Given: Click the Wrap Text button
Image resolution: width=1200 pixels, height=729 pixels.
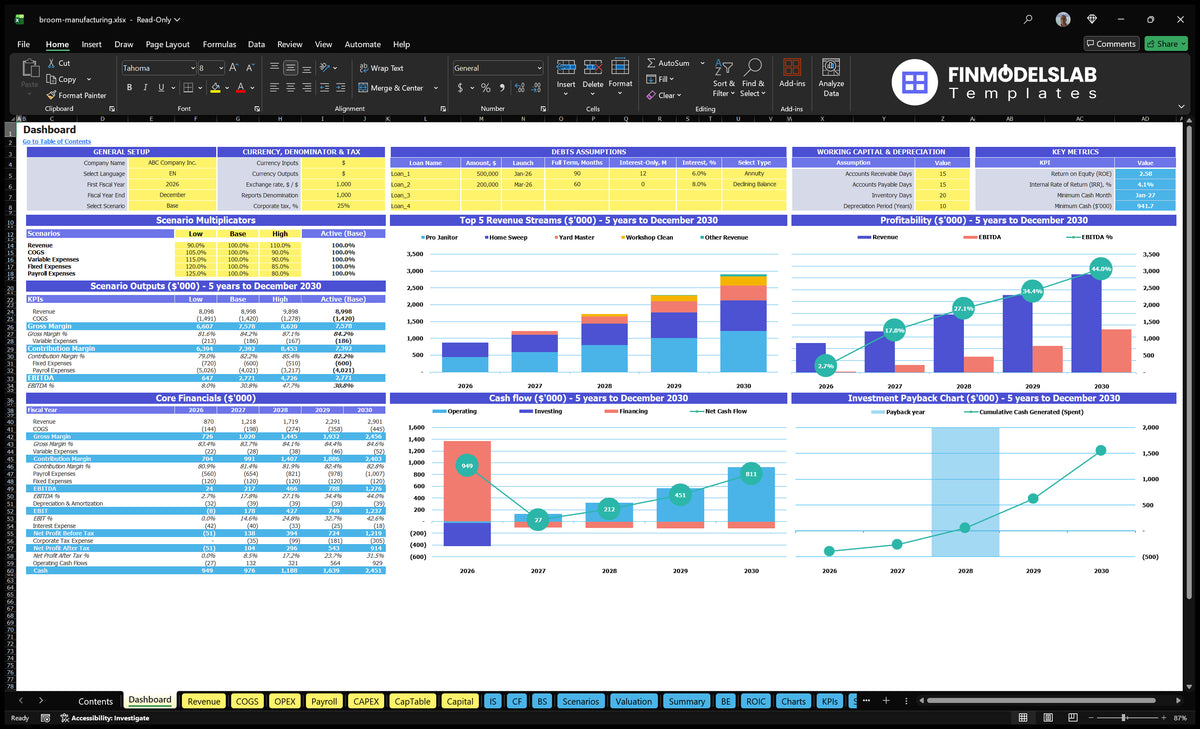Looking at the screenshot, I should [x=381, y=68].
